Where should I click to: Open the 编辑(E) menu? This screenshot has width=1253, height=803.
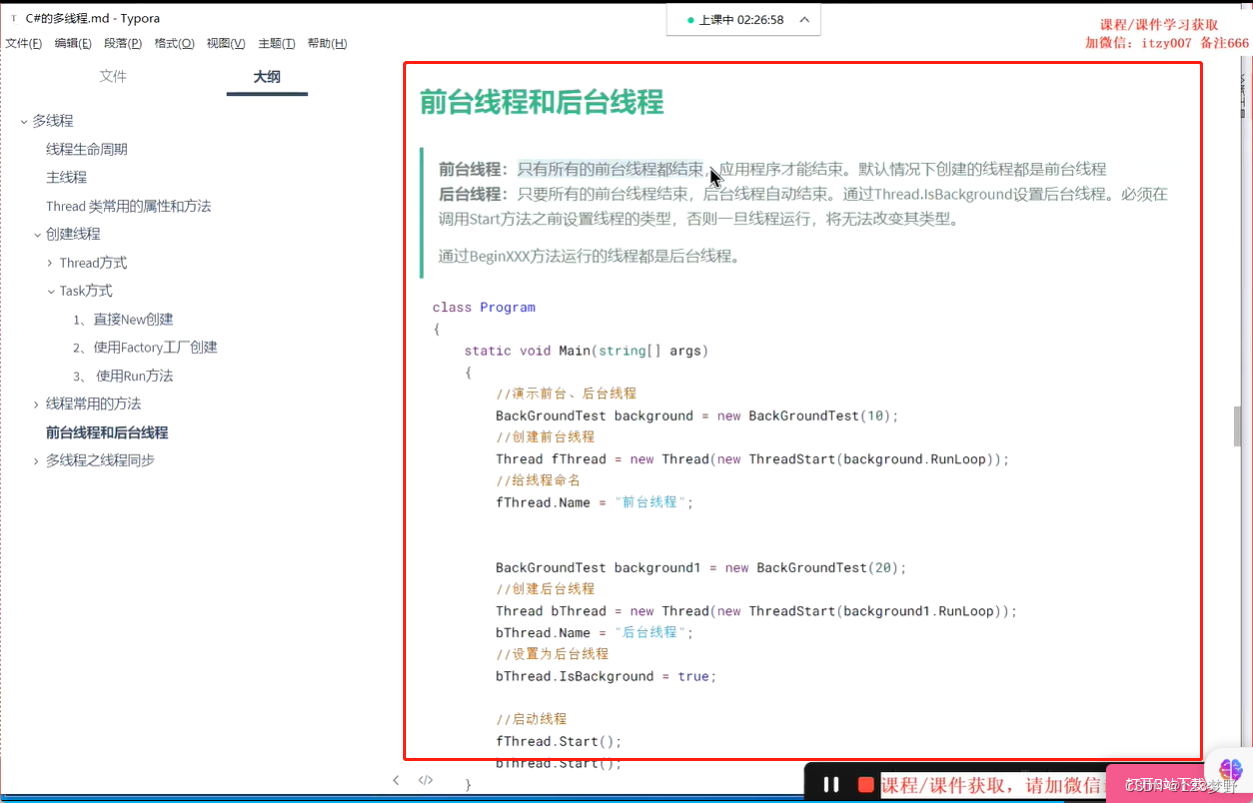(x=73, y=43)
